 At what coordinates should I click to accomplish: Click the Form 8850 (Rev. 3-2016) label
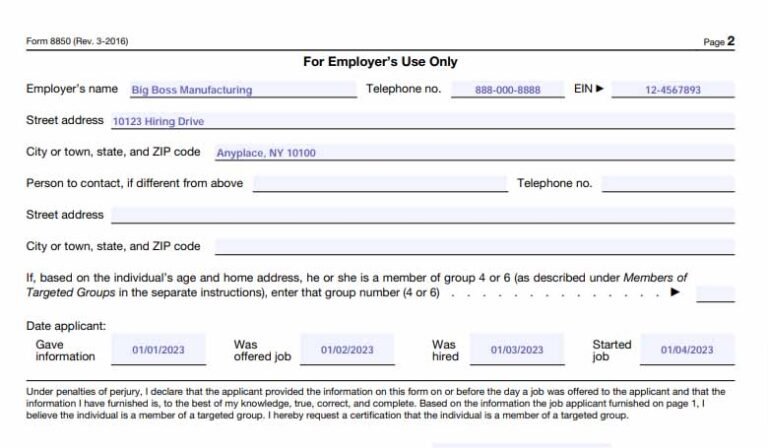(77, 41)
